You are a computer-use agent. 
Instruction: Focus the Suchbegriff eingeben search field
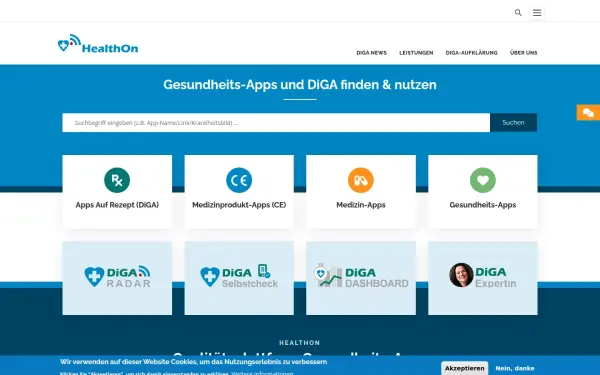pos(276,123)
